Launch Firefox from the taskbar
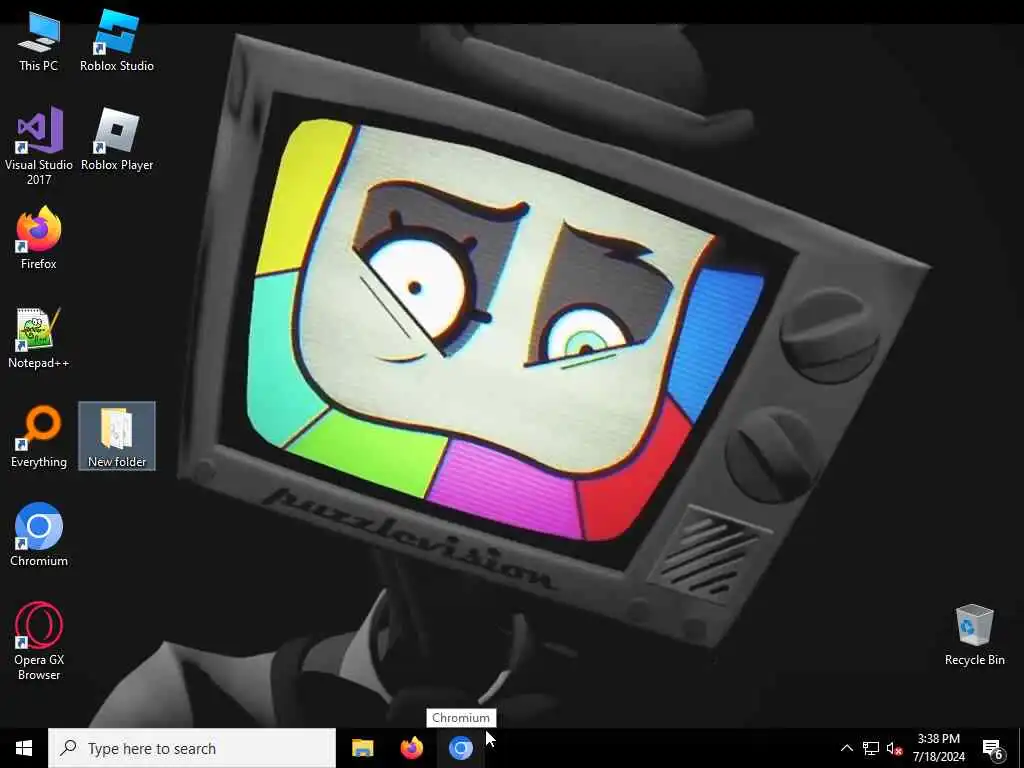The height and width of the screenshot is (768, 1024). pyautogui.click(x=411, y=748)
